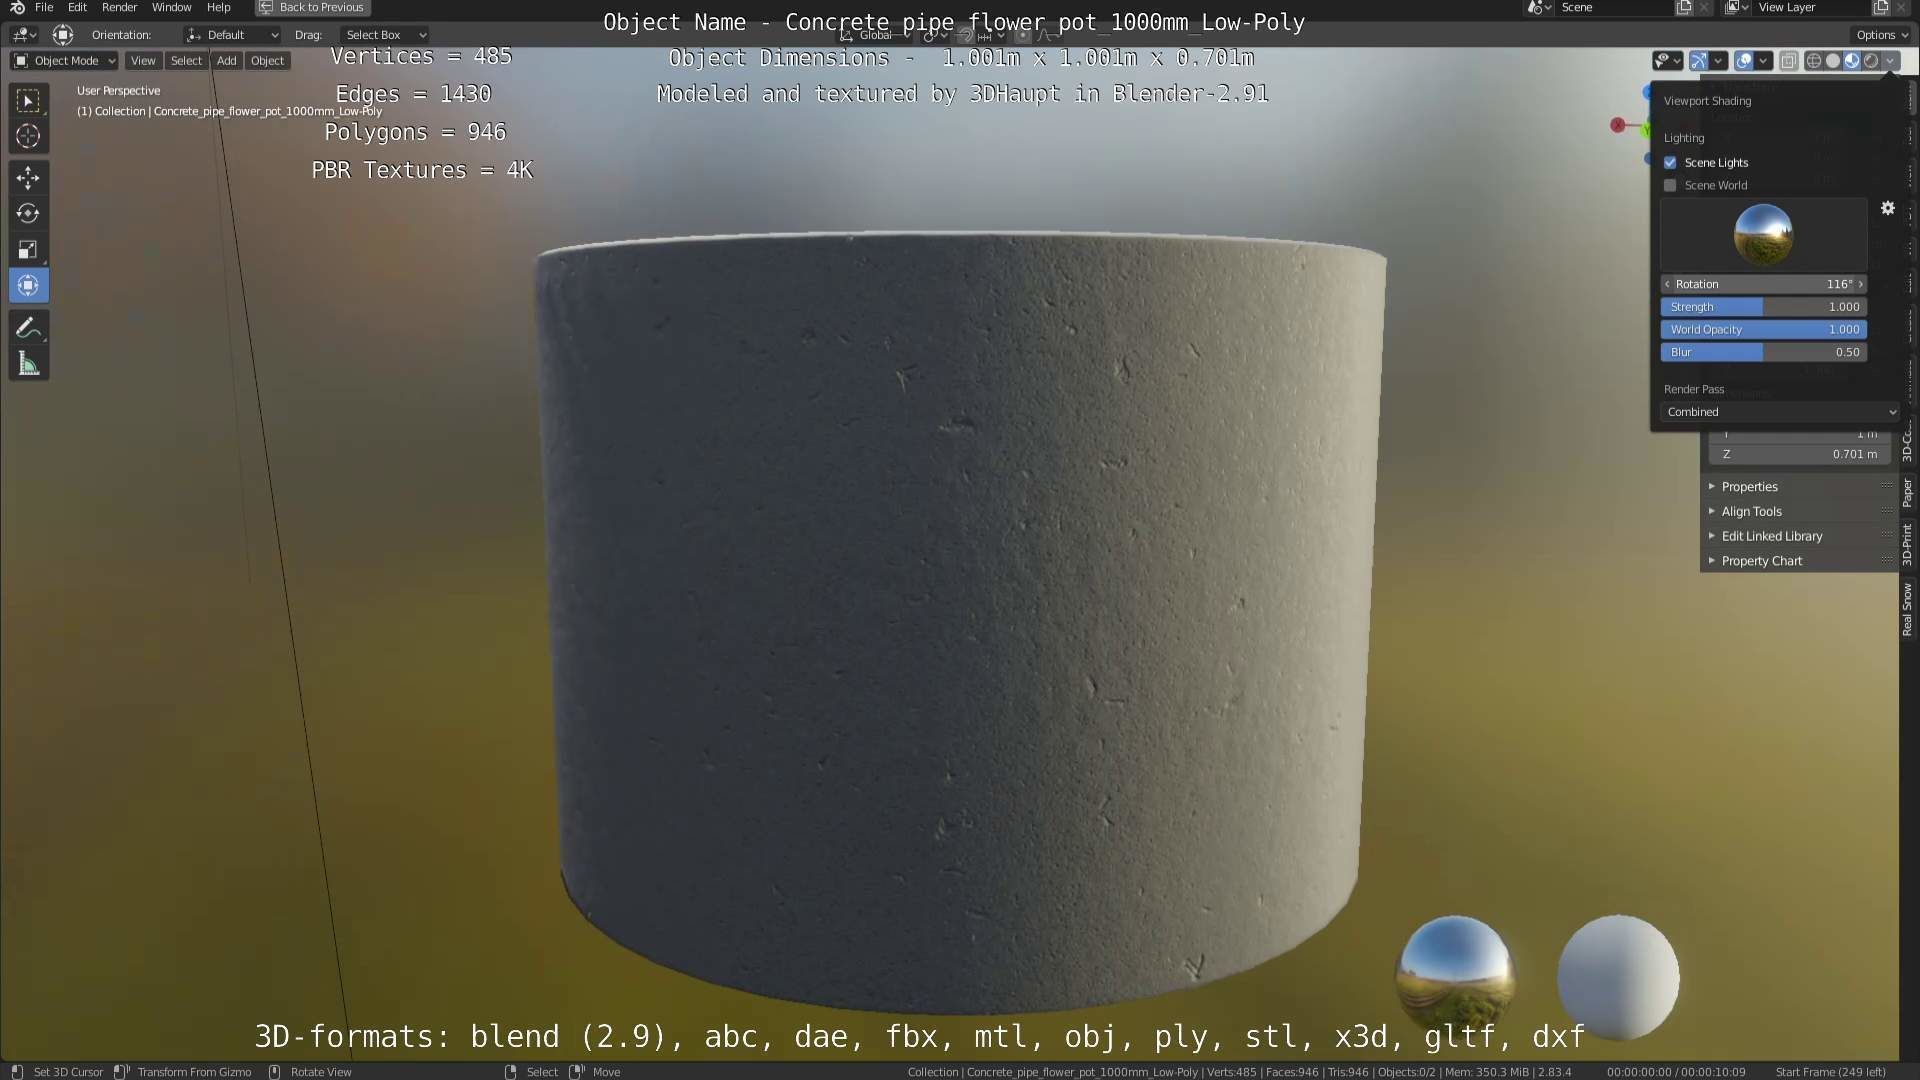The width and height of the screenshot is (1920, 1080).
Task: Click the new view layer copy icon
Action: point(1881,7)
